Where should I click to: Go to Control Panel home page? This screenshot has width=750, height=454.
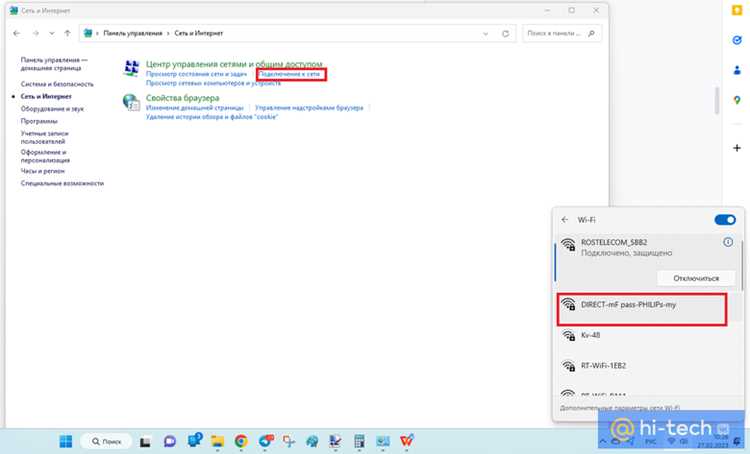(x=54, y=64)
